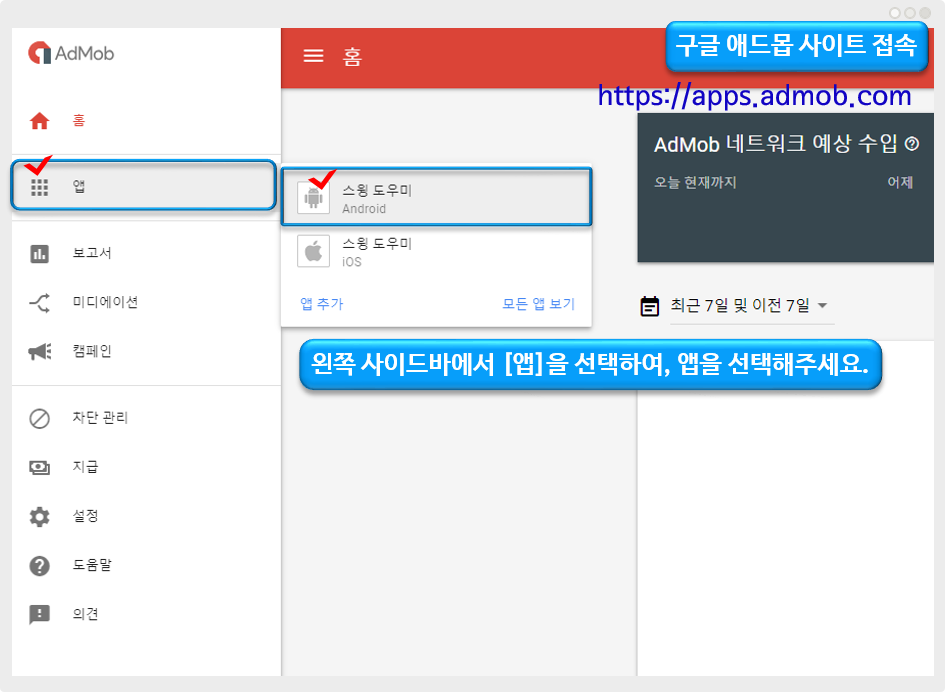Screen dimensions: 945x692
Task: Select 스윙 도우미 iOS app
Action: tap(436, 252)
